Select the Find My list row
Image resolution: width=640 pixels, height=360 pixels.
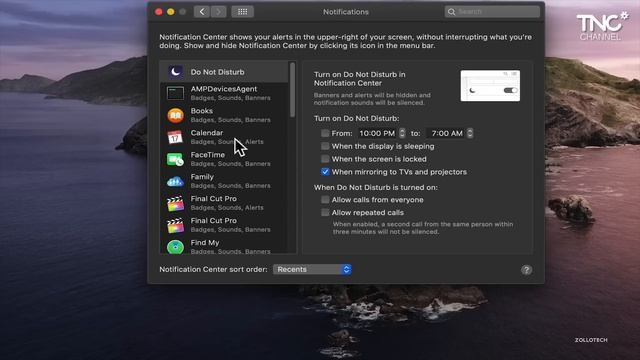coord(224,246)
